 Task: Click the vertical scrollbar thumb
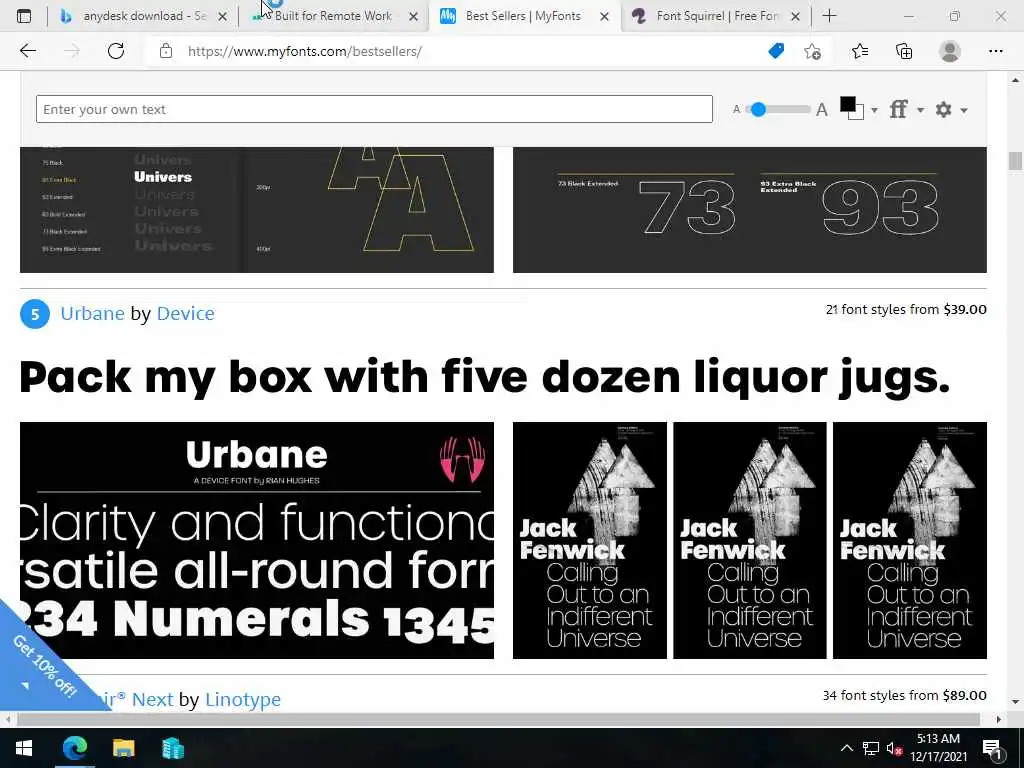[x=1015, y=160]
